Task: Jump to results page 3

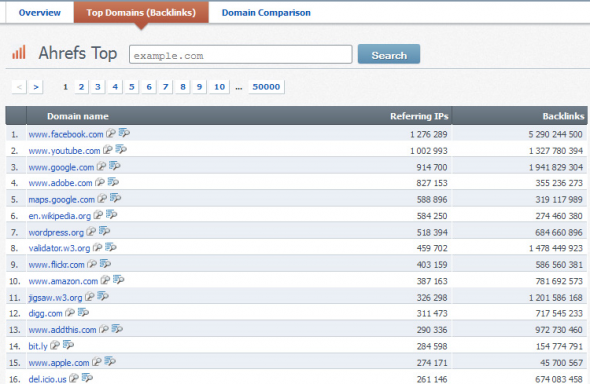Action: pos(98,87)
